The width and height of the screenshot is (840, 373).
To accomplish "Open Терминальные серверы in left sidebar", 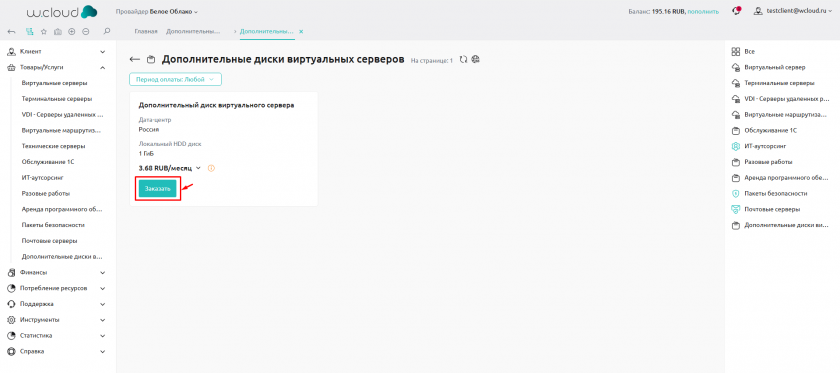I will 56,99.
